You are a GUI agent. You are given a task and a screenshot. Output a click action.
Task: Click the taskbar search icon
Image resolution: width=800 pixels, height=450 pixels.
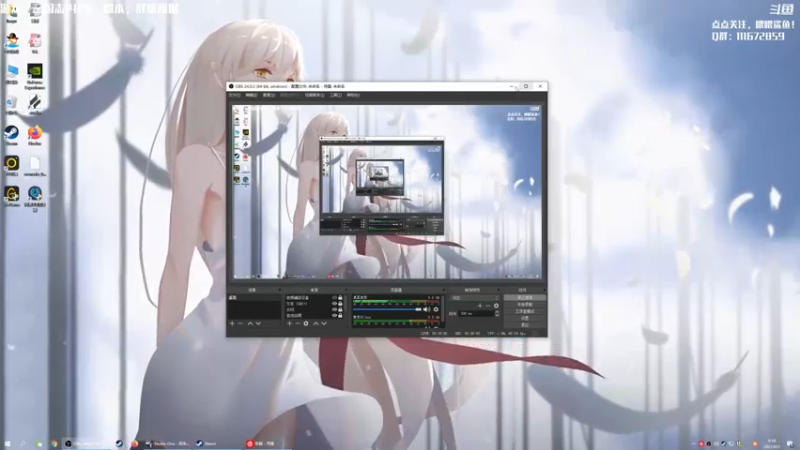23,444
